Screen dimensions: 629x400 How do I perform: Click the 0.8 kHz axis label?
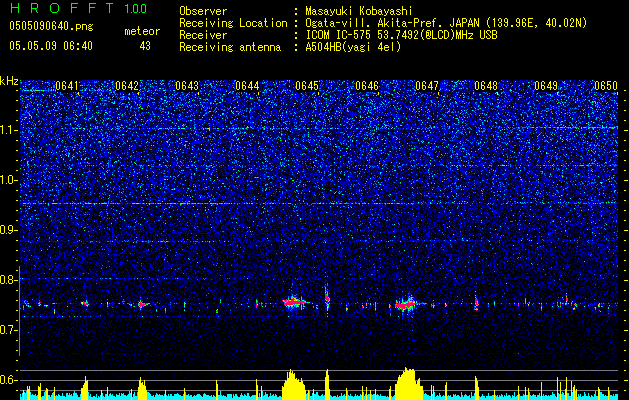(x=9, y=280)
